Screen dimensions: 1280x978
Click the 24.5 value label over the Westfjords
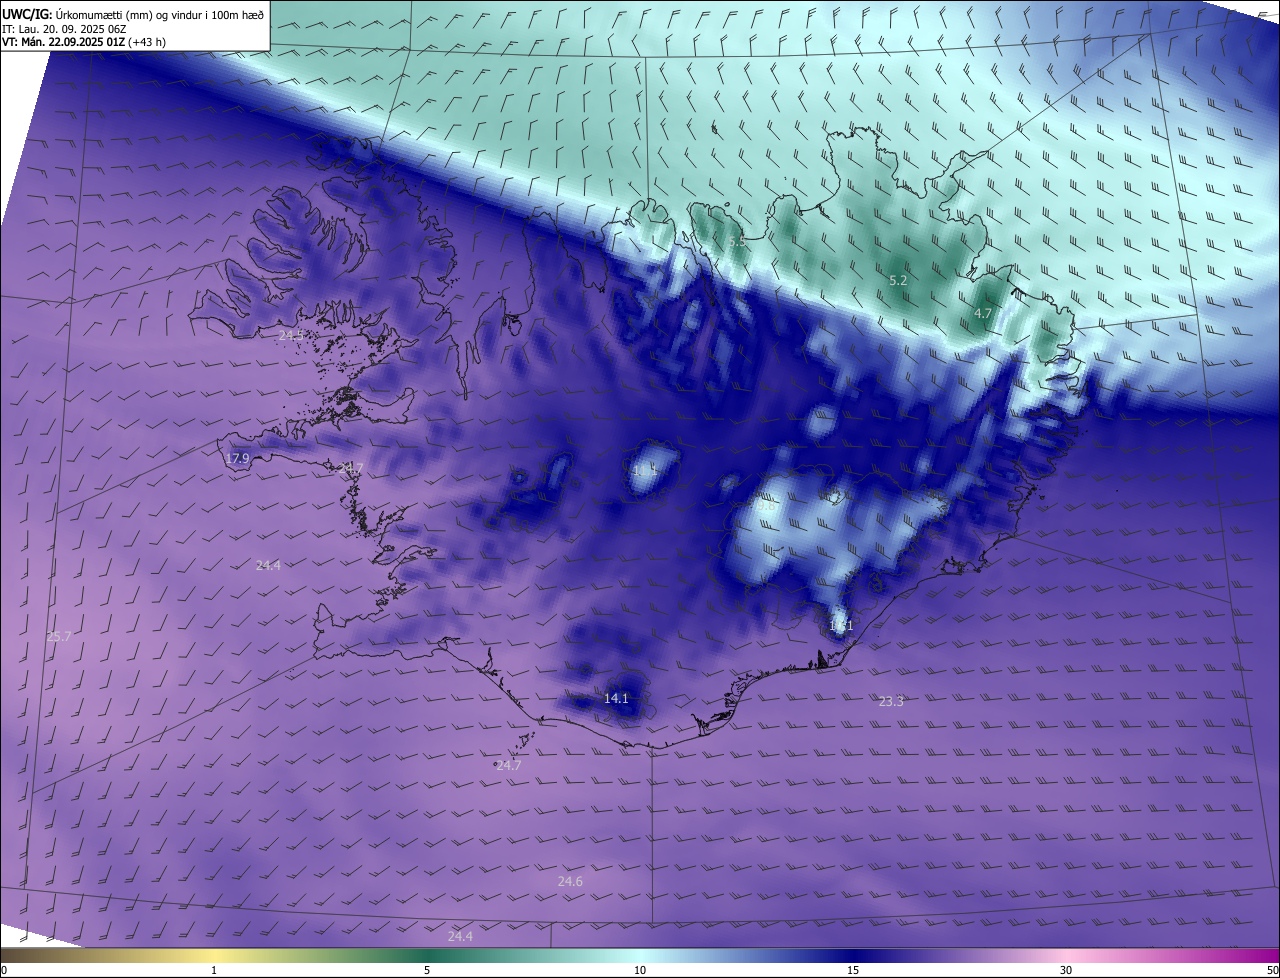291,335
